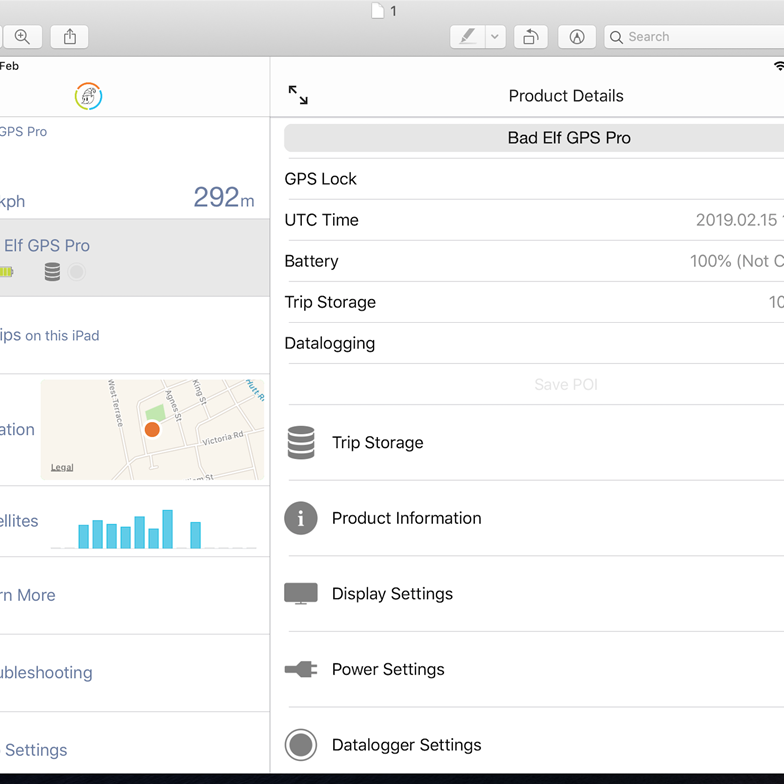Screen dimensions: 784x784
Task: Click the battery icon in sidebar device row
Action: coord(6,272)
